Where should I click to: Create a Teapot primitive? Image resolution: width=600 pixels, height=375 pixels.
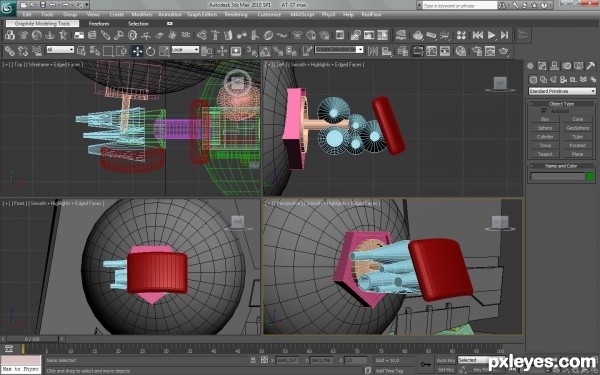pos(545,154)
